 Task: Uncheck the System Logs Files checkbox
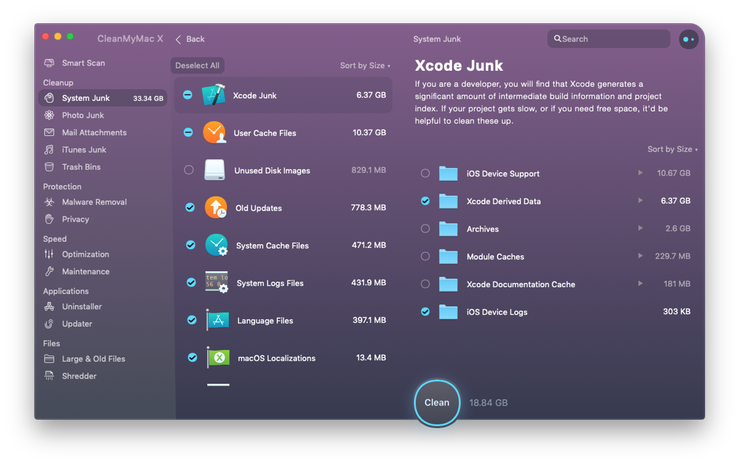pos(191,282)
